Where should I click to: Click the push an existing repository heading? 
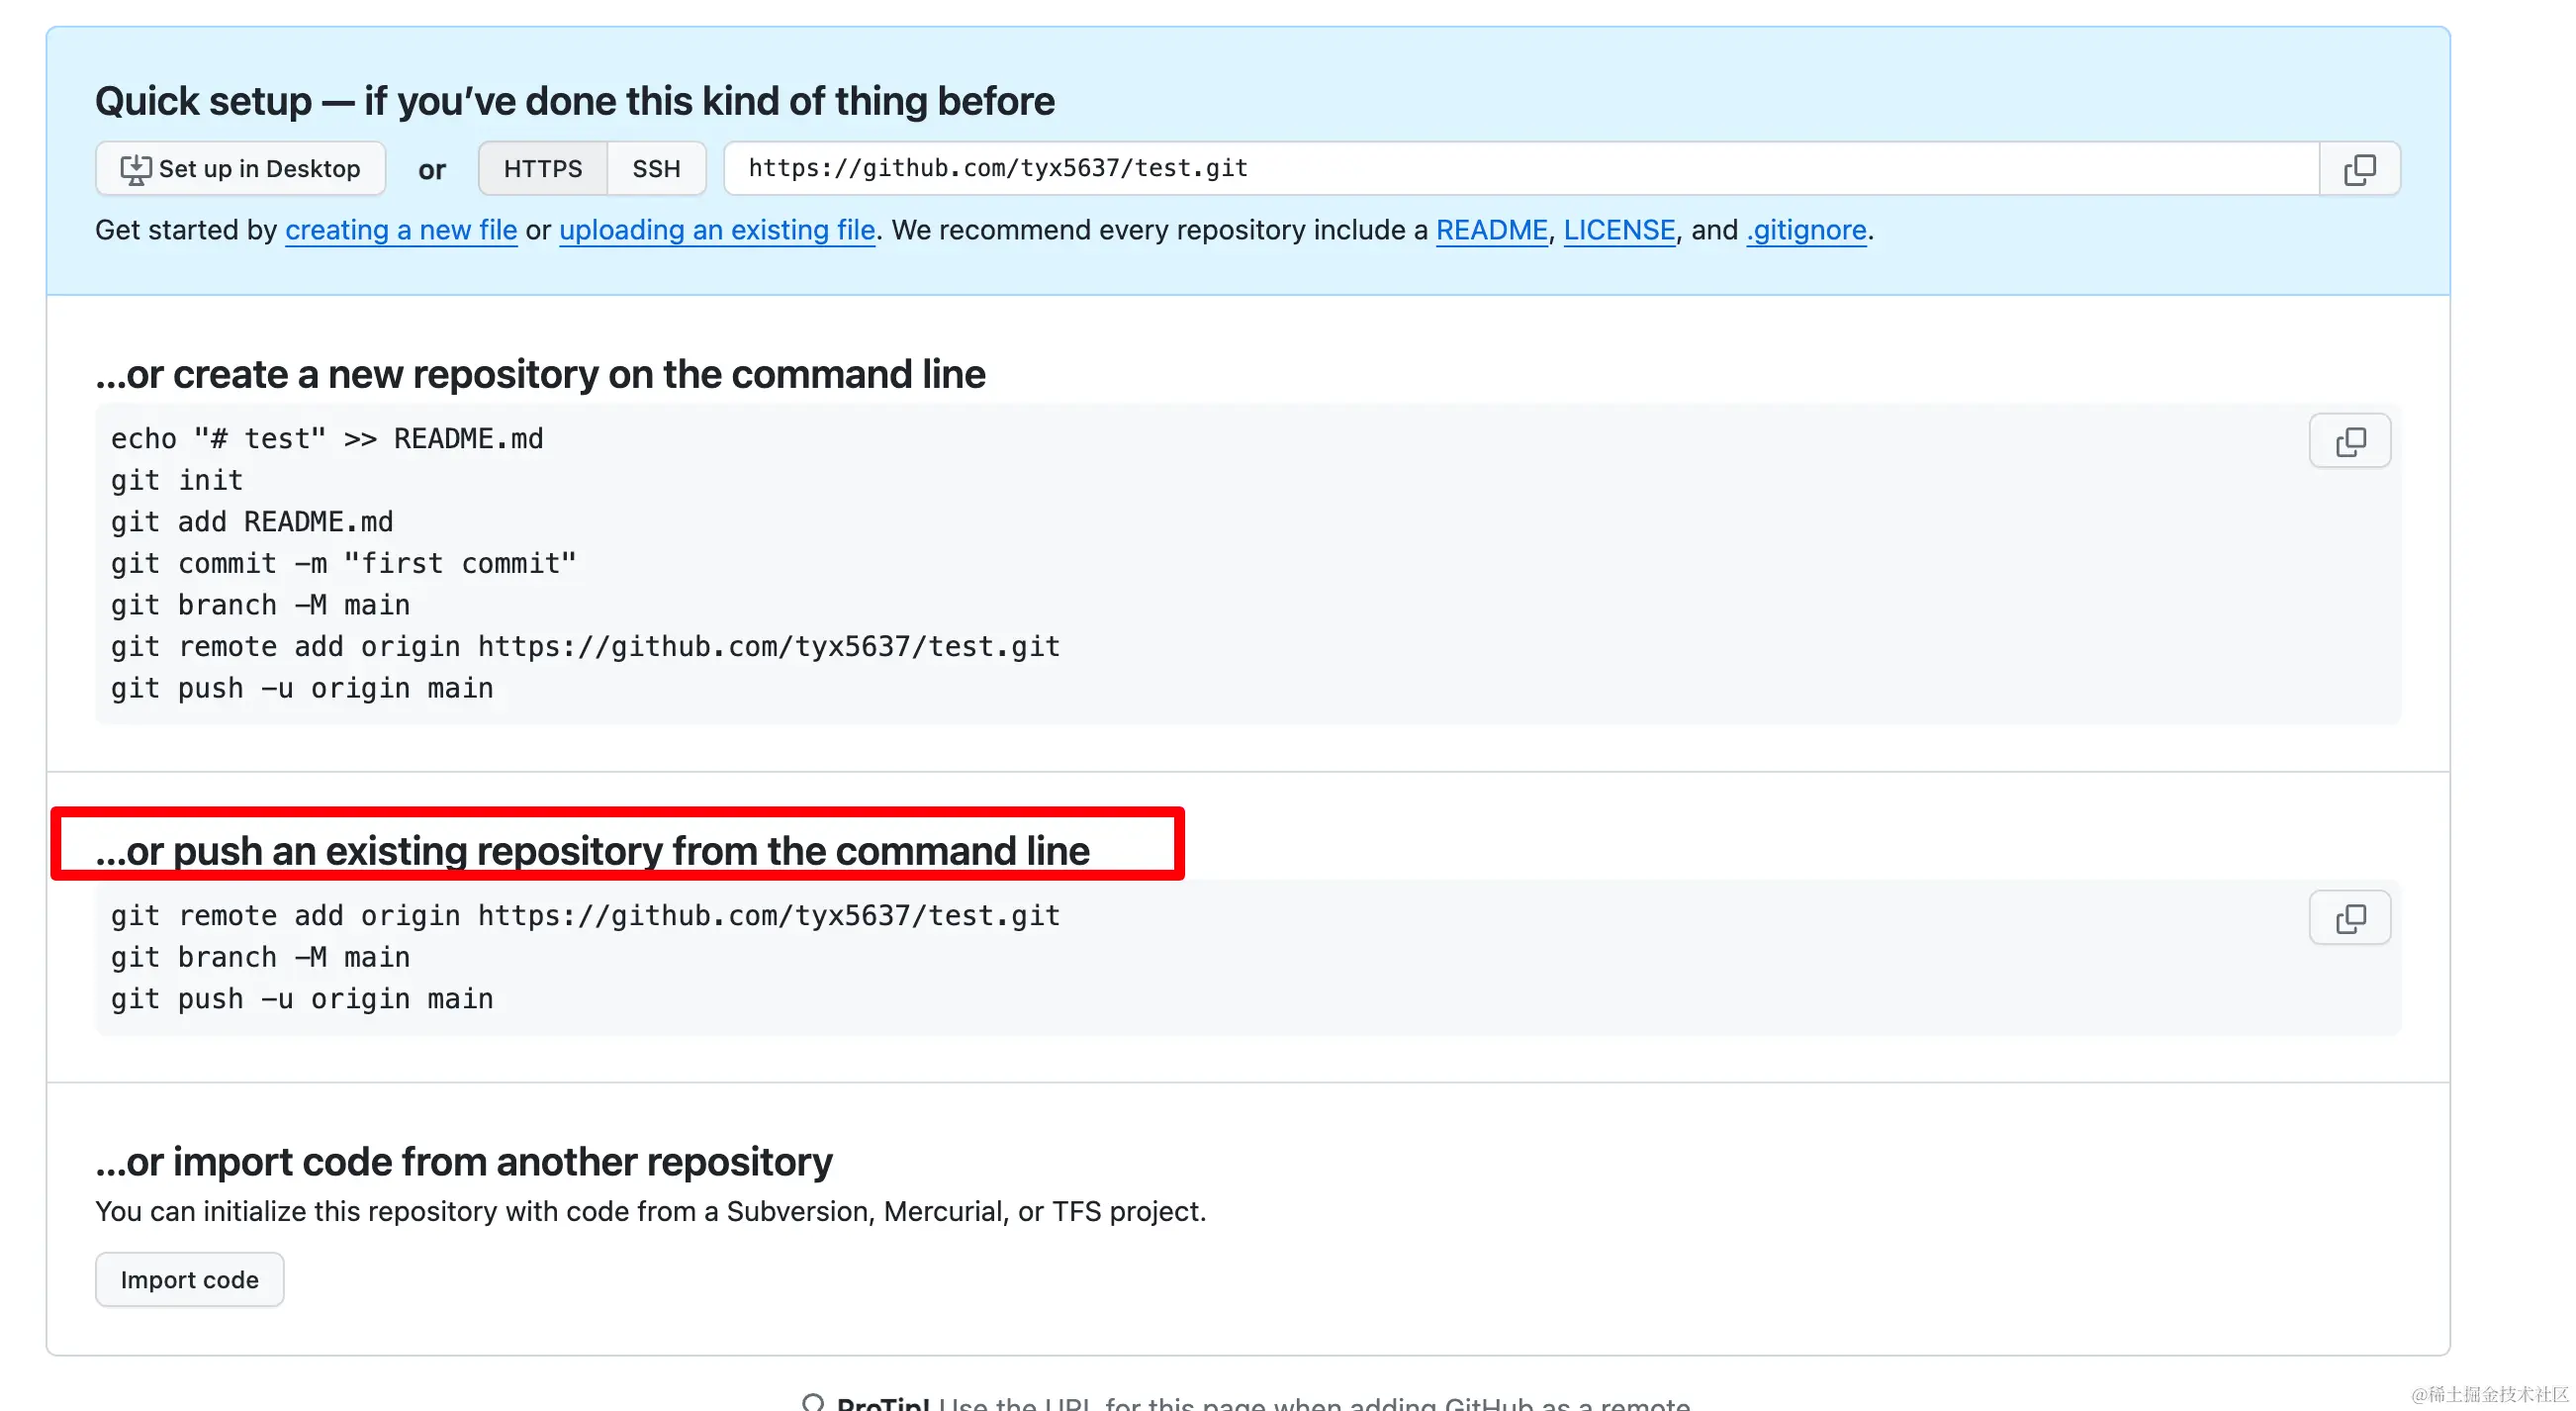[x=592, y=851]
